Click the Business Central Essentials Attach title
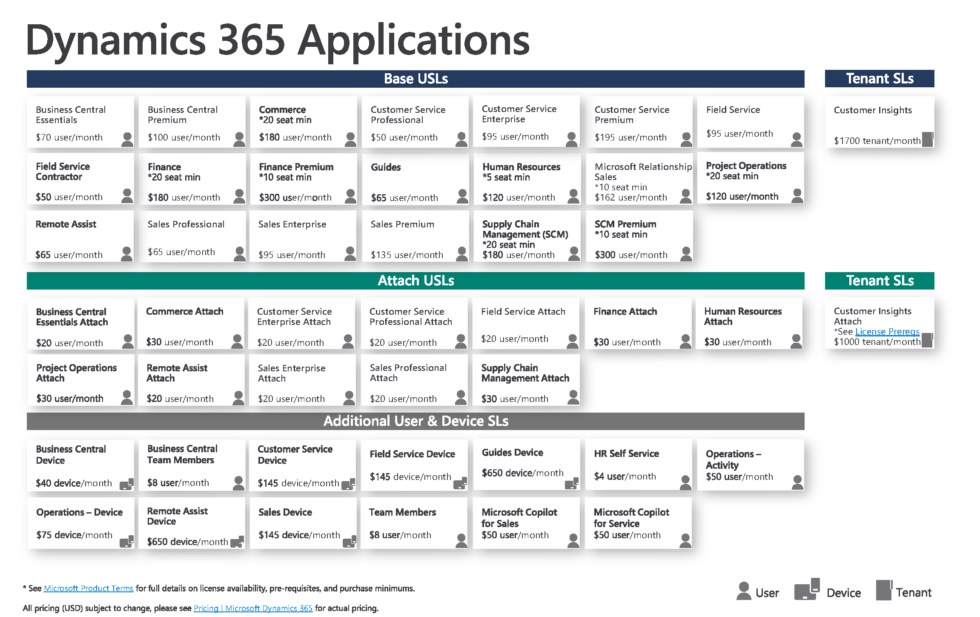The height and width of the screenshot is (617, 980). (x=72, y=317)
